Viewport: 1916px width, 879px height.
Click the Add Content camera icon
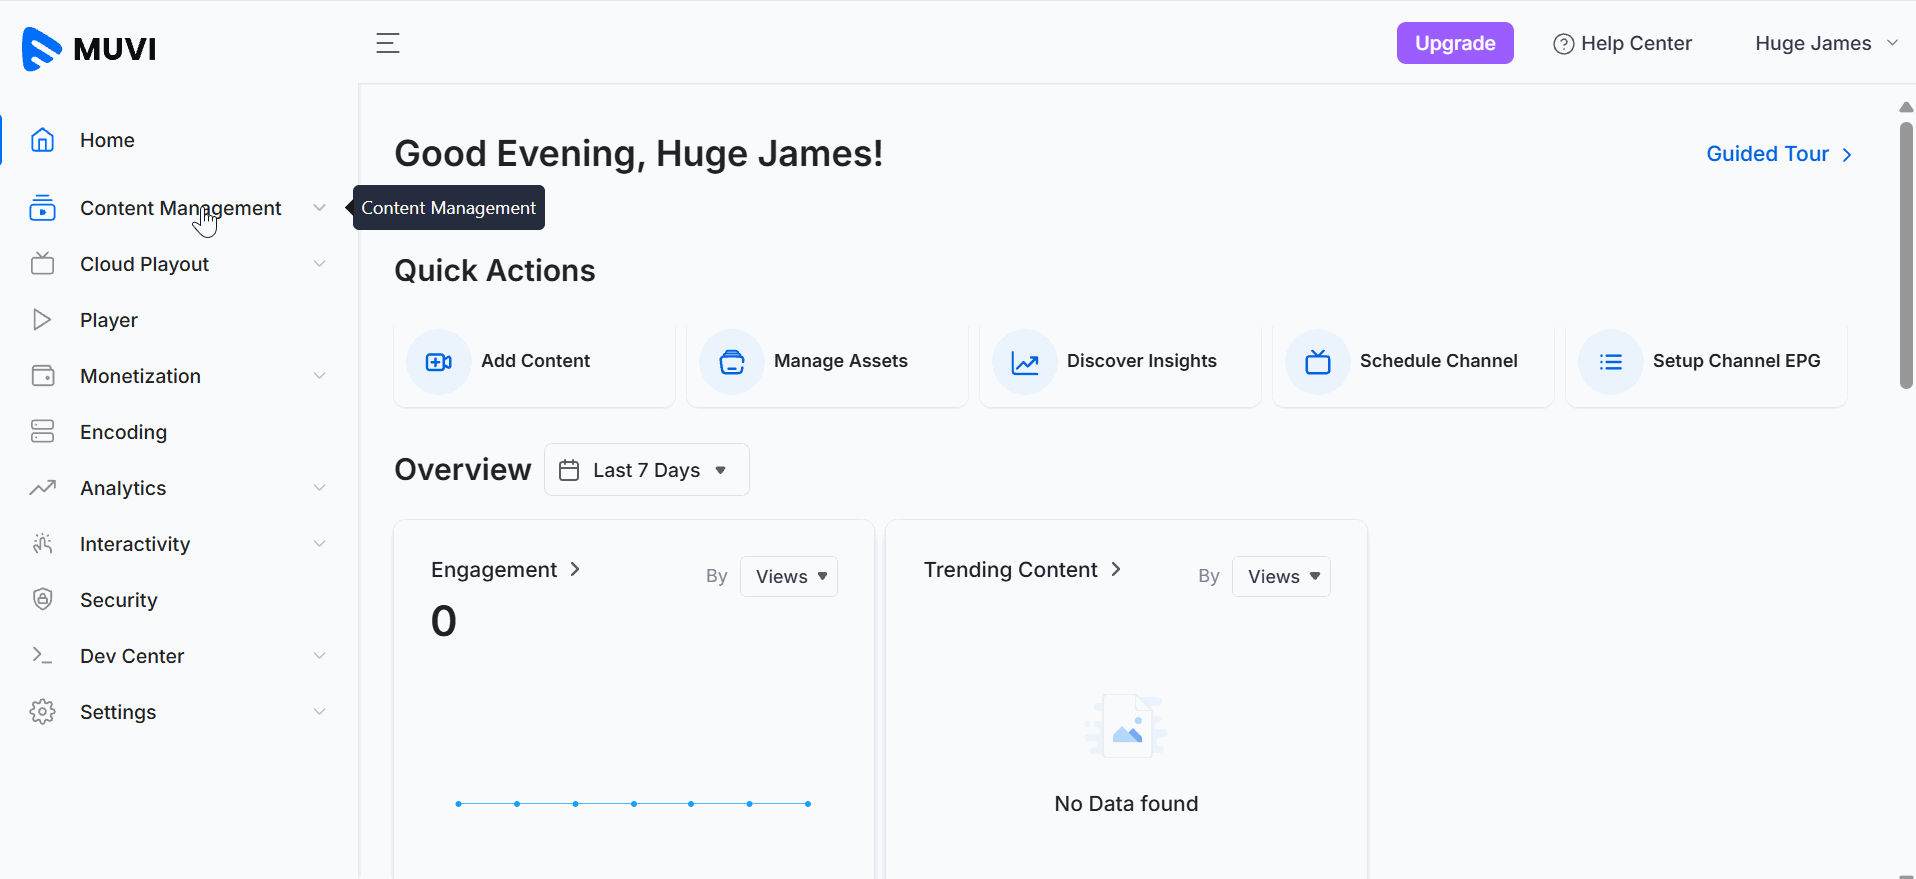click(x=439, y=362)
